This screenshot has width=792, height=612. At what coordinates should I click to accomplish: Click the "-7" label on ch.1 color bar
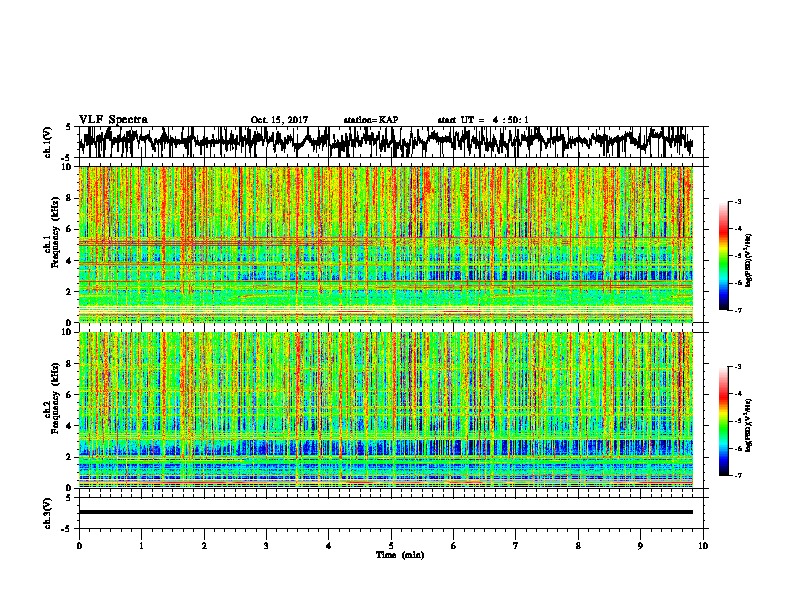pyautogui.click(x=737, y=310)
